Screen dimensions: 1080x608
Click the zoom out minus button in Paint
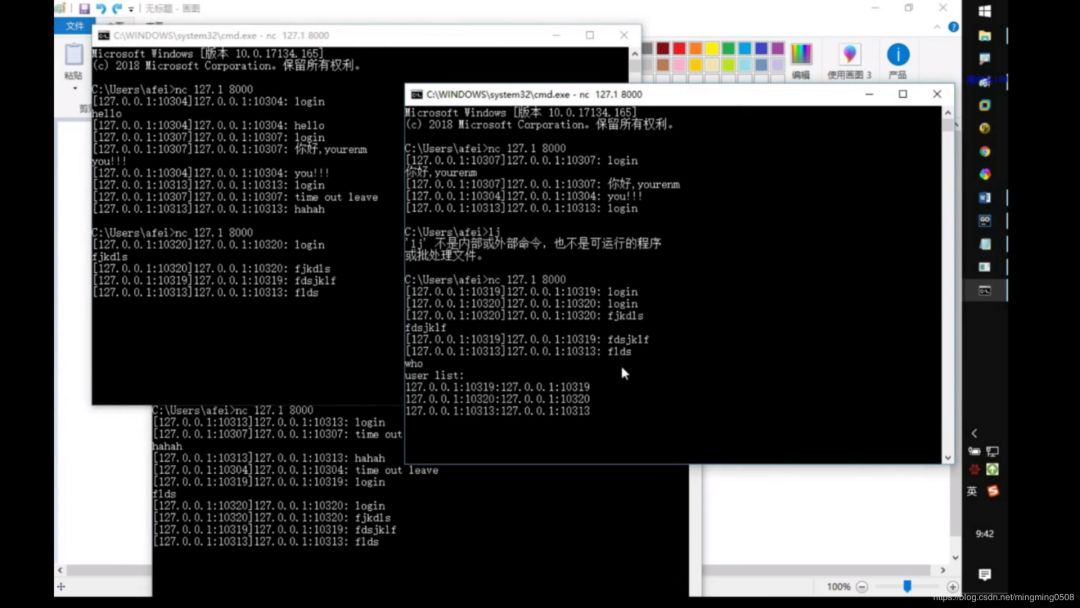coord(862,587)
